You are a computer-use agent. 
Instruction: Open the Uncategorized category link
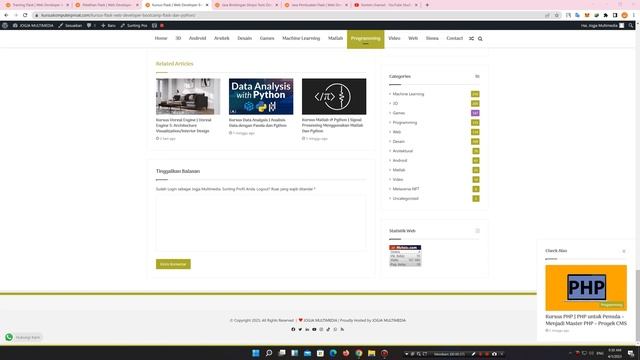(405, 199)
